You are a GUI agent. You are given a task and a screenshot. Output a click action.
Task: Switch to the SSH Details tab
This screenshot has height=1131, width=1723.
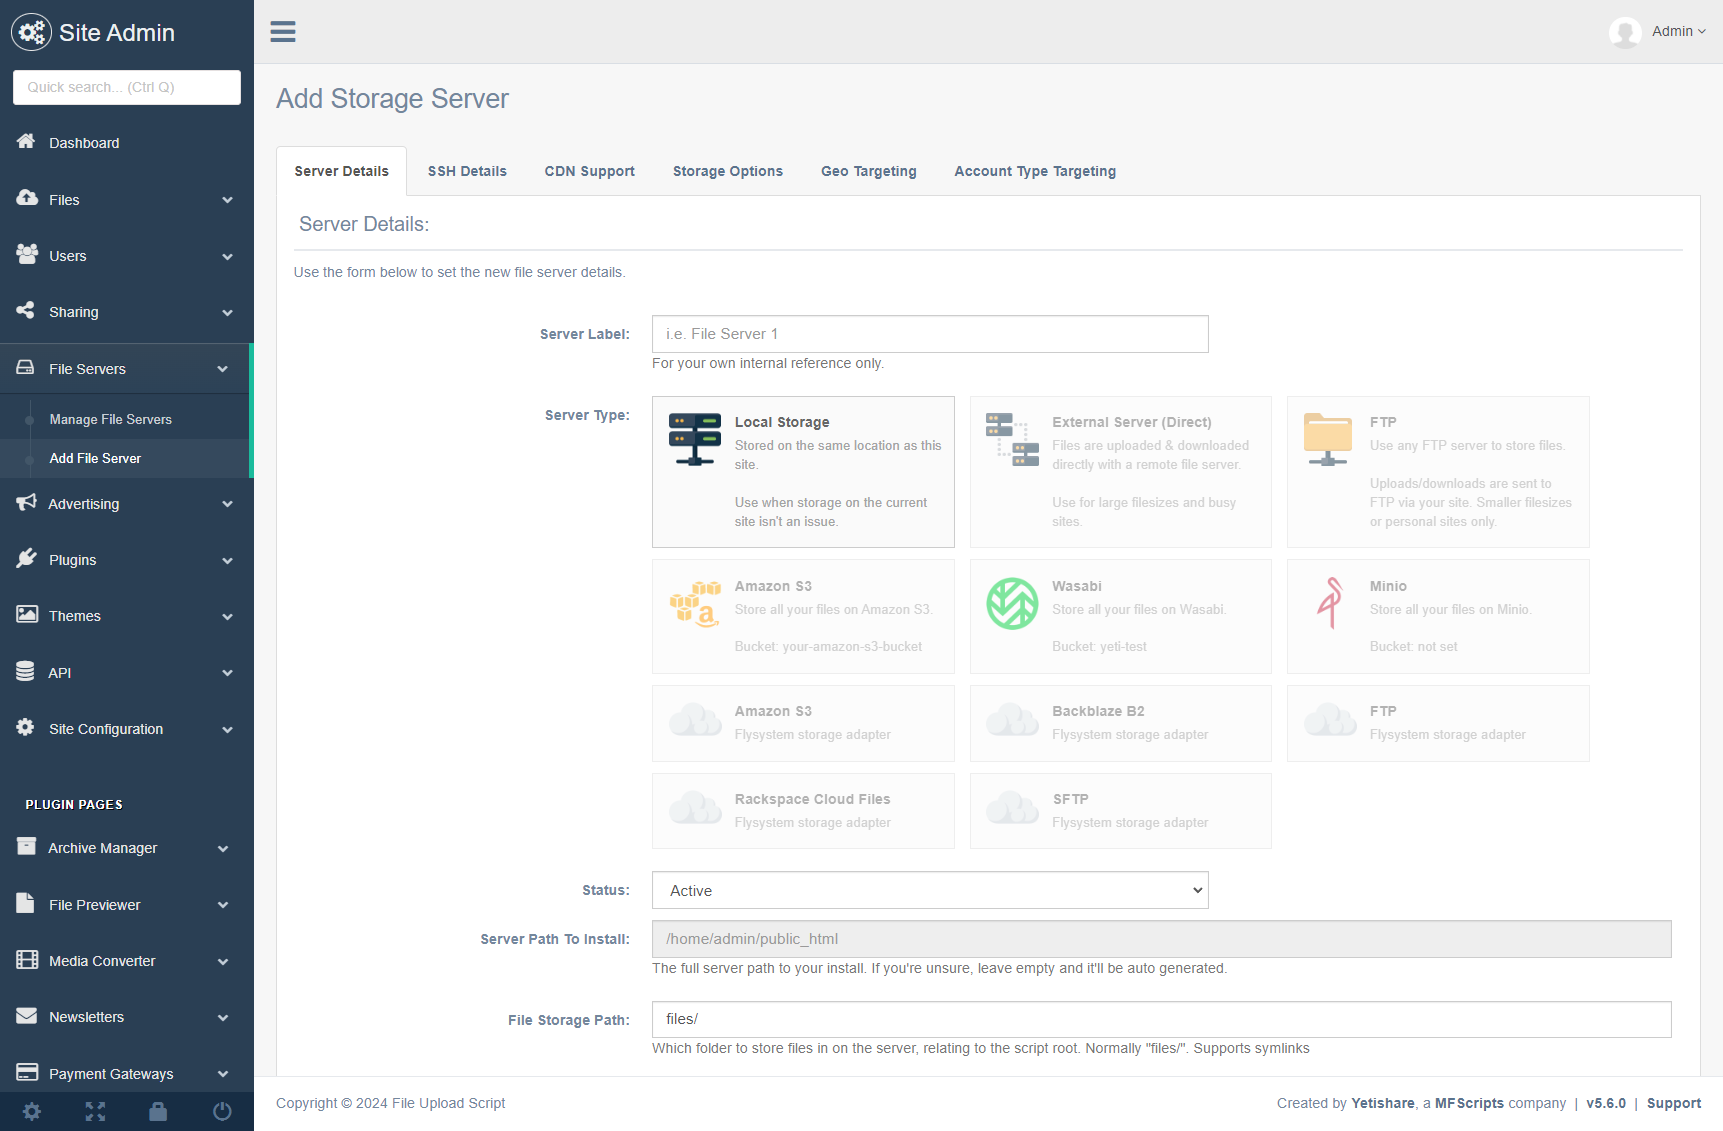coord(467,171)
